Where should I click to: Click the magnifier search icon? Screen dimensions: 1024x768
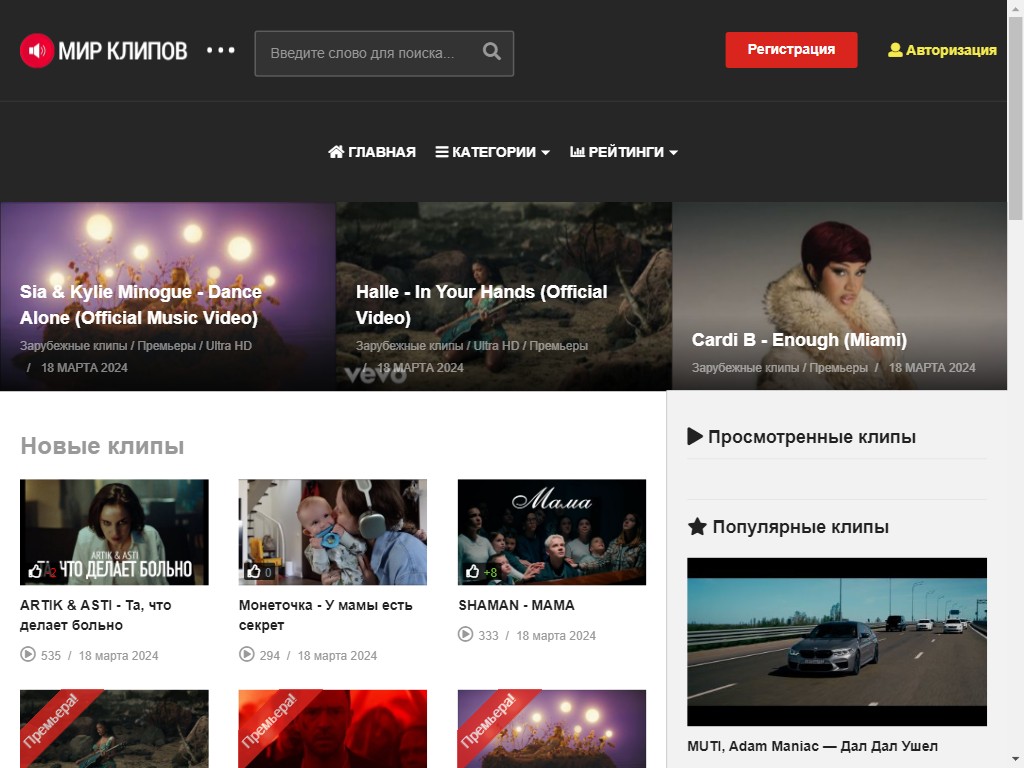(x=492, y=52)
